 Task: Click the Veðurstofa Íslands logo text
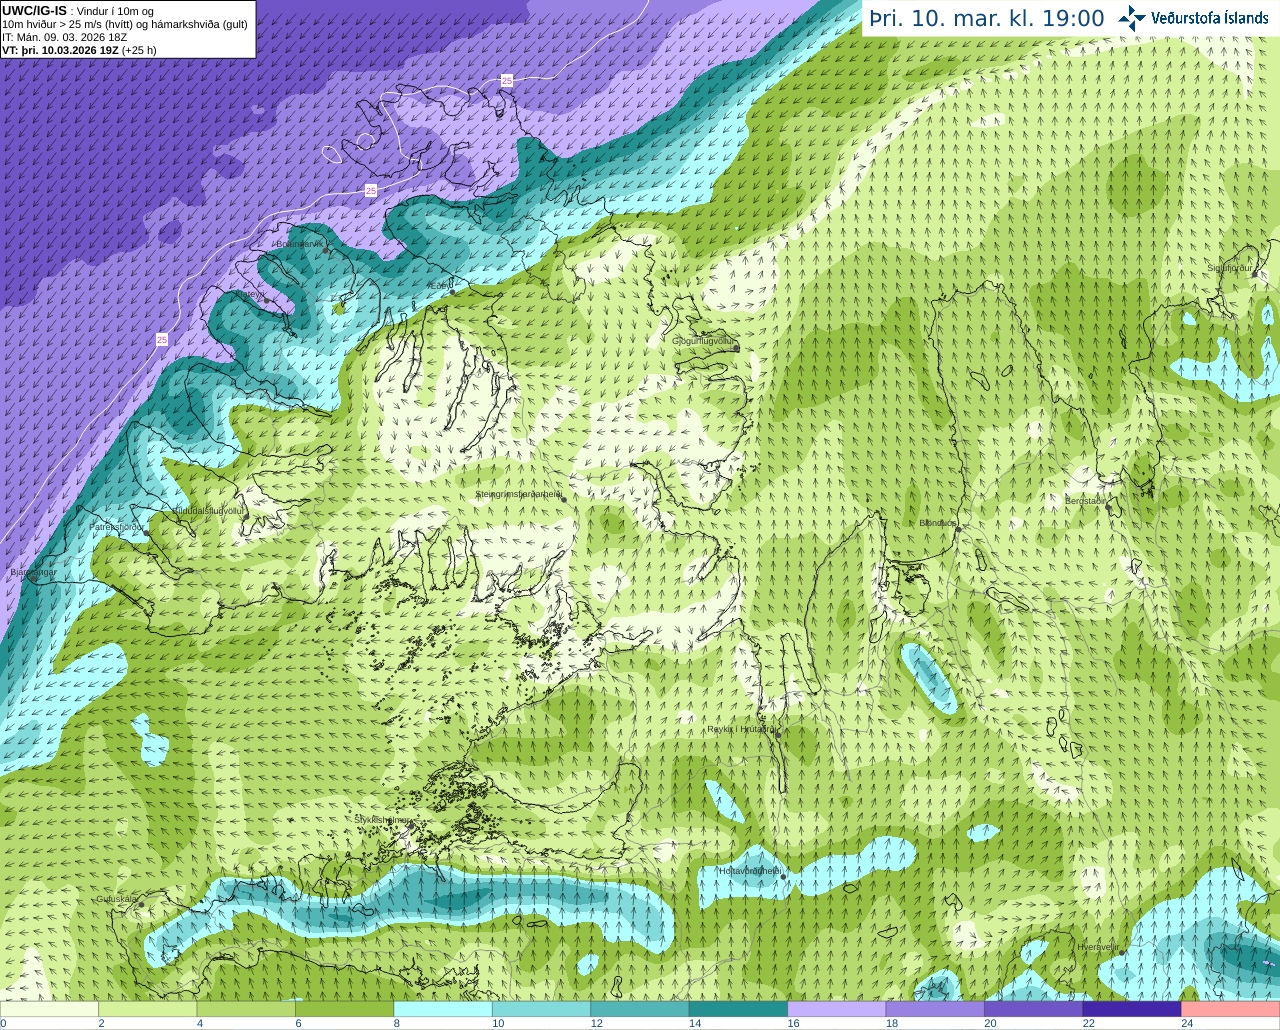click(x=1210, y=18)
